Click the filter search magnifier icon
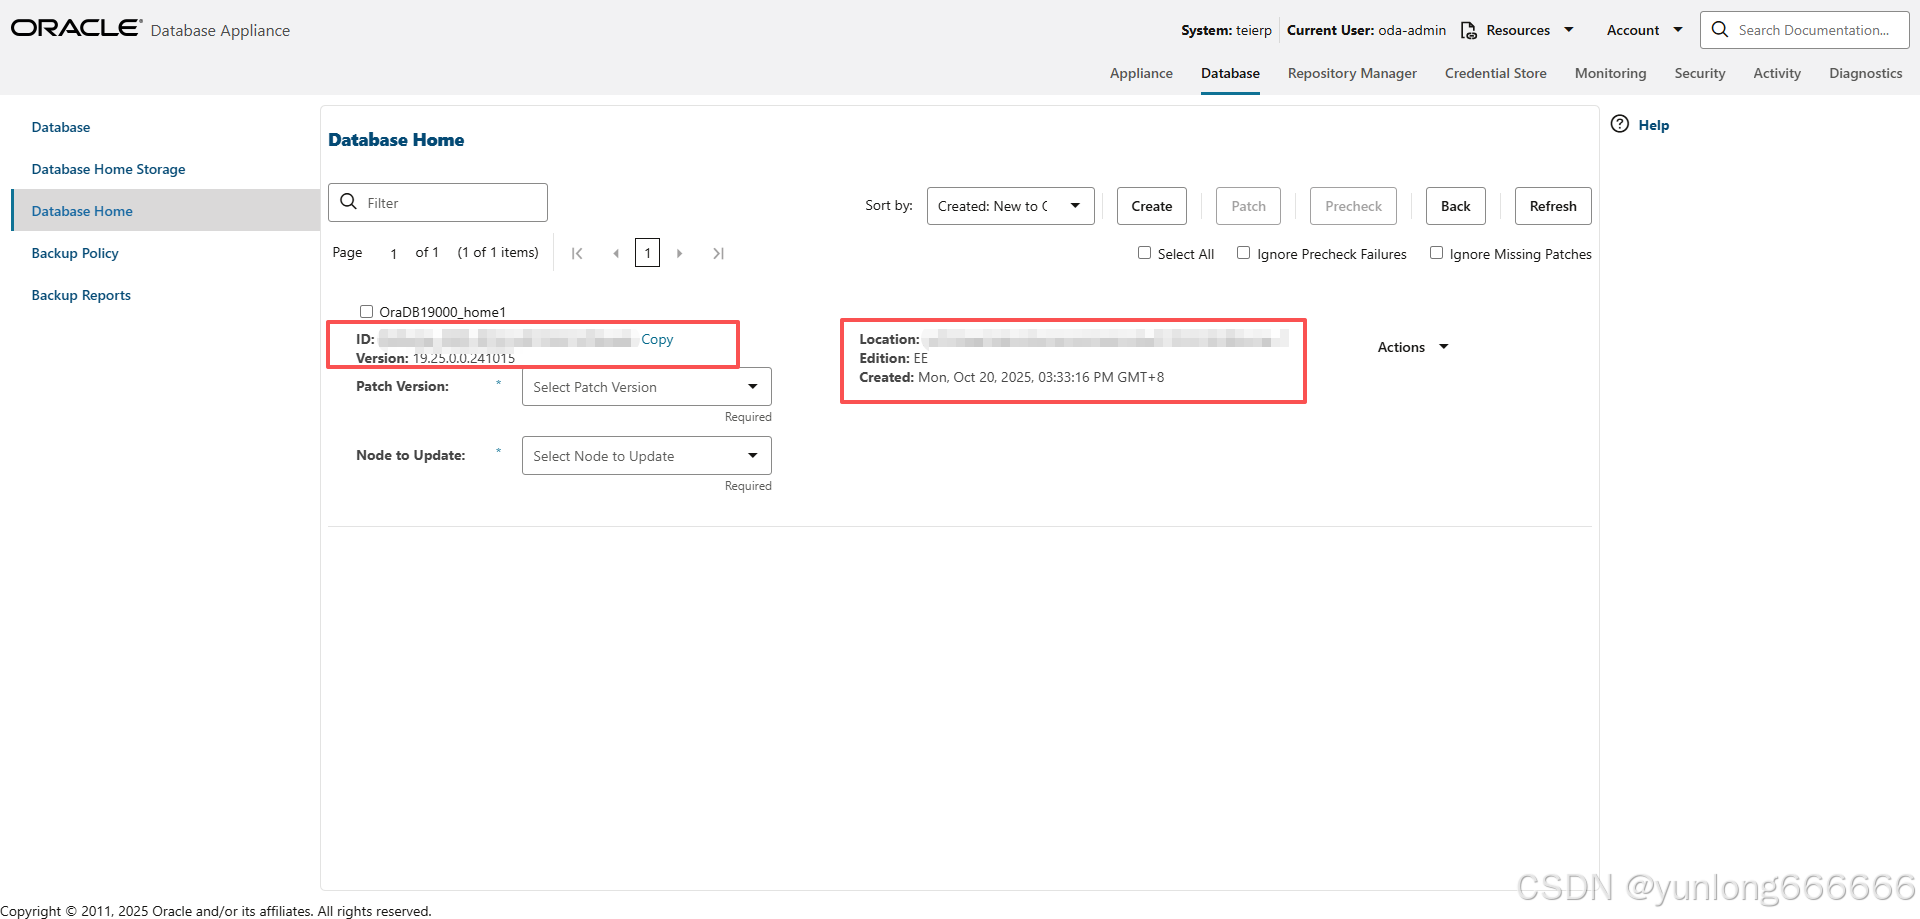This screenshot has height=919, width=1920. [x=348, y=202]
